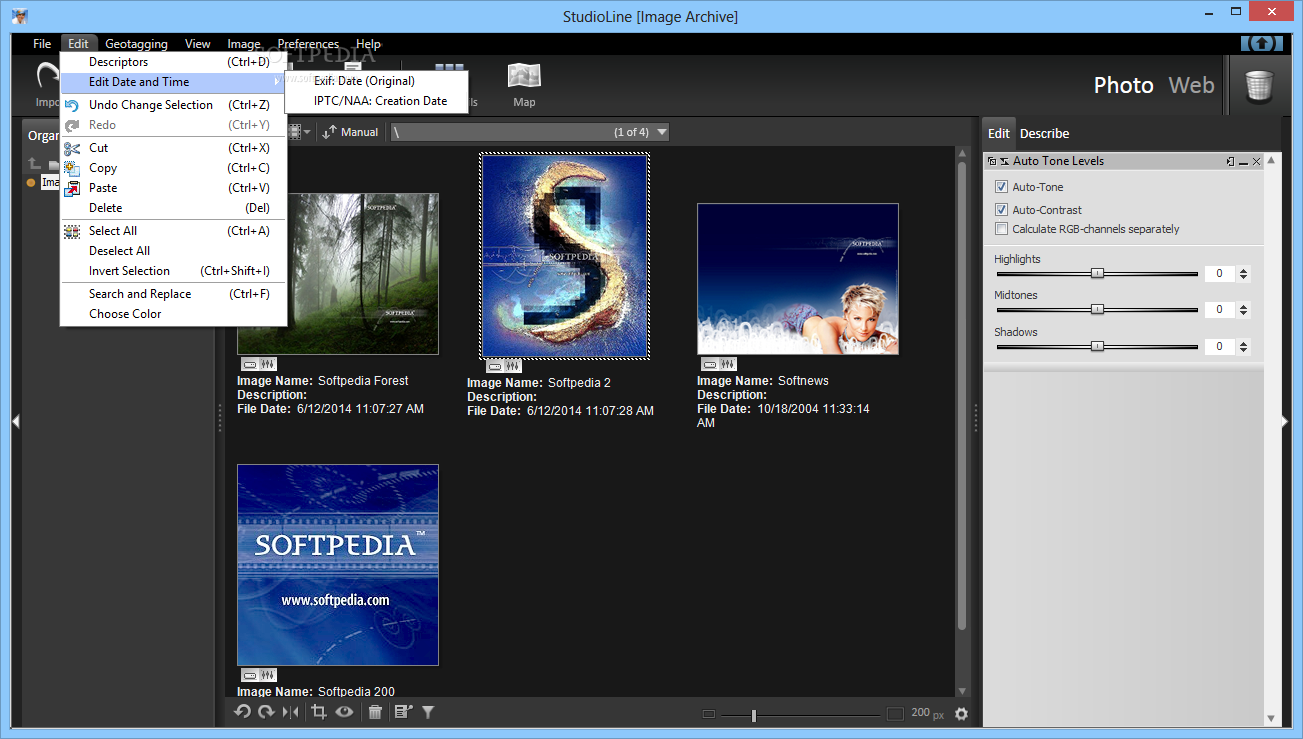Open the Trash bin icon
The image size is (1303, 739).
1259,85
